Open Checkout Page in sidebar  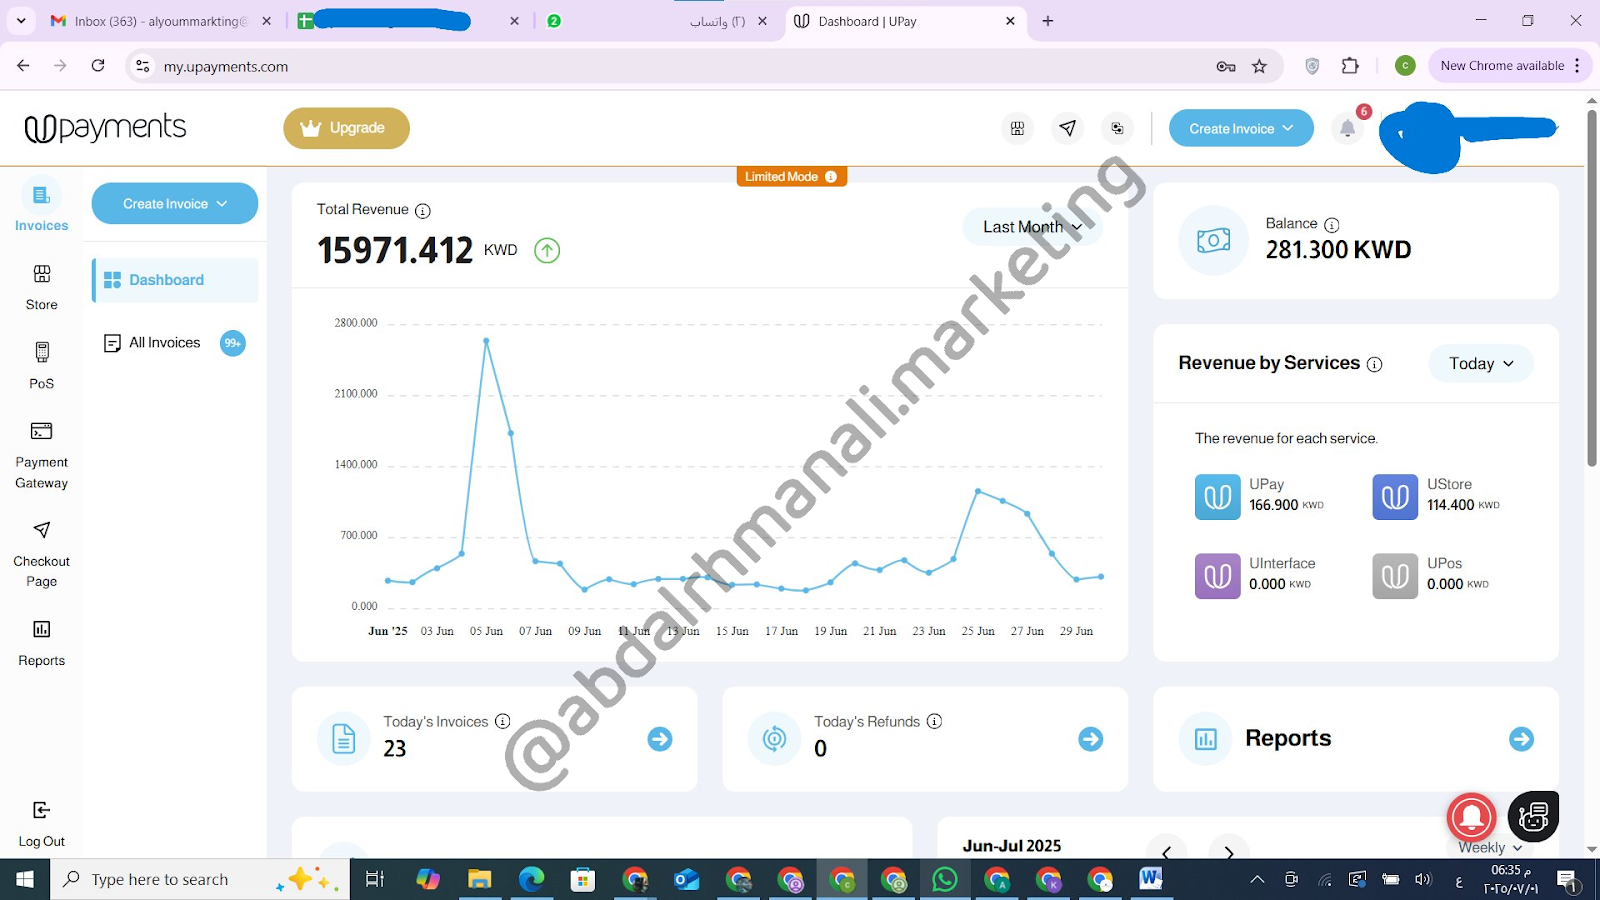[41, 554]
